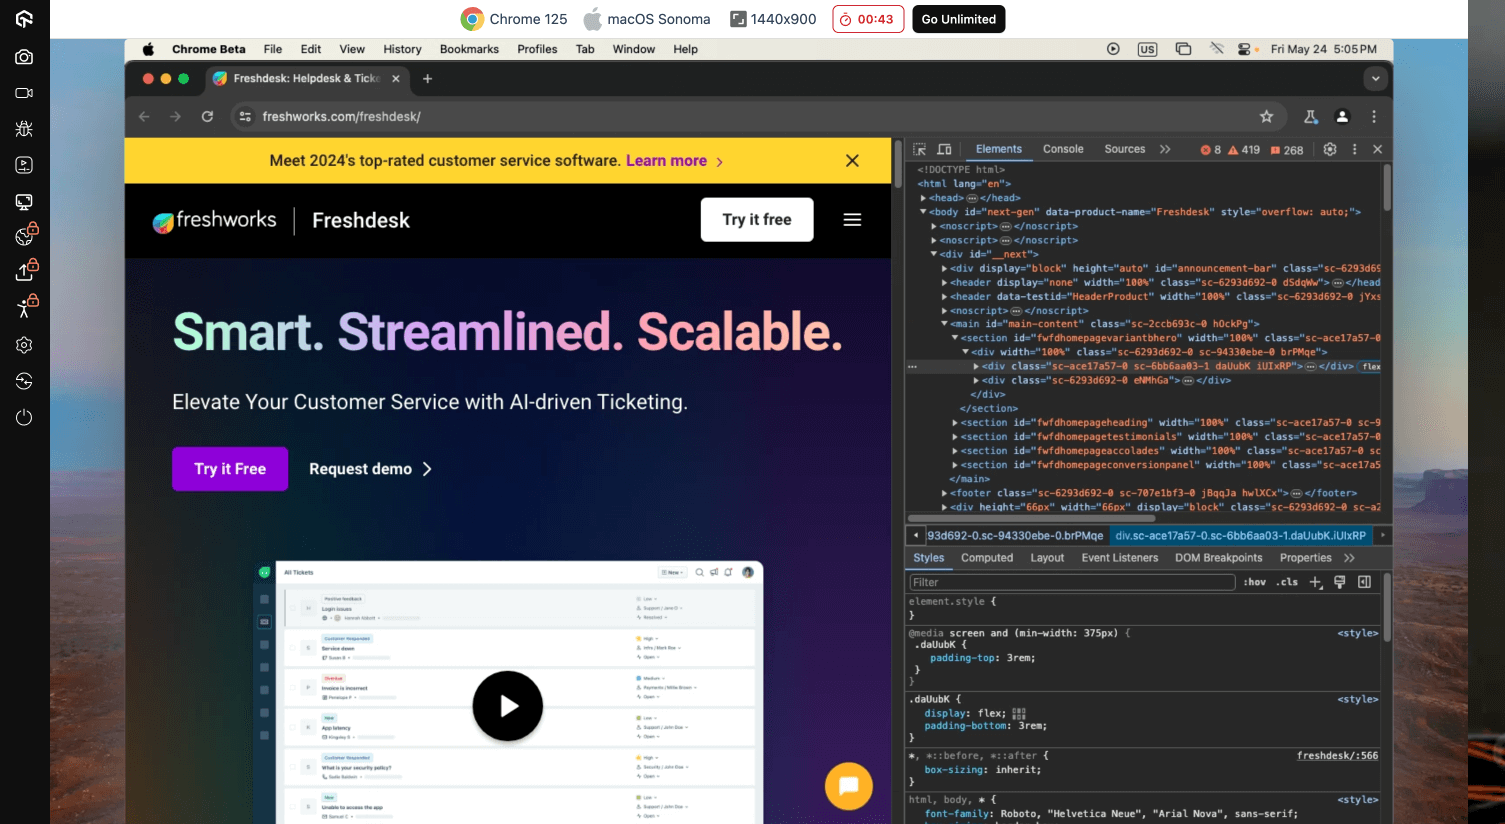Open the Computed styles tab

click(x=987, y=558)
